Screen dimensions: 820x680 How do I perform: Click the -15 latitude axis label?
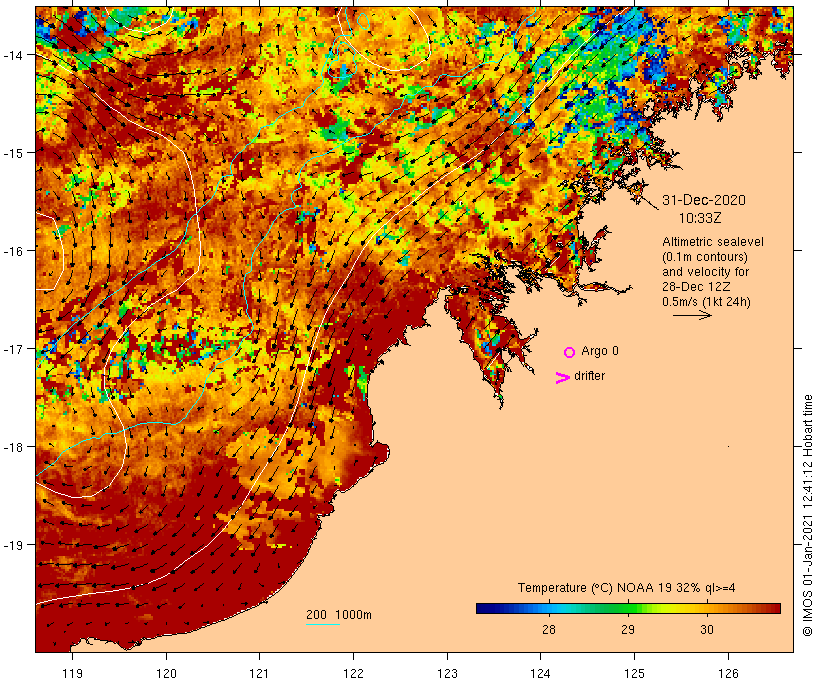coord(13,153)
